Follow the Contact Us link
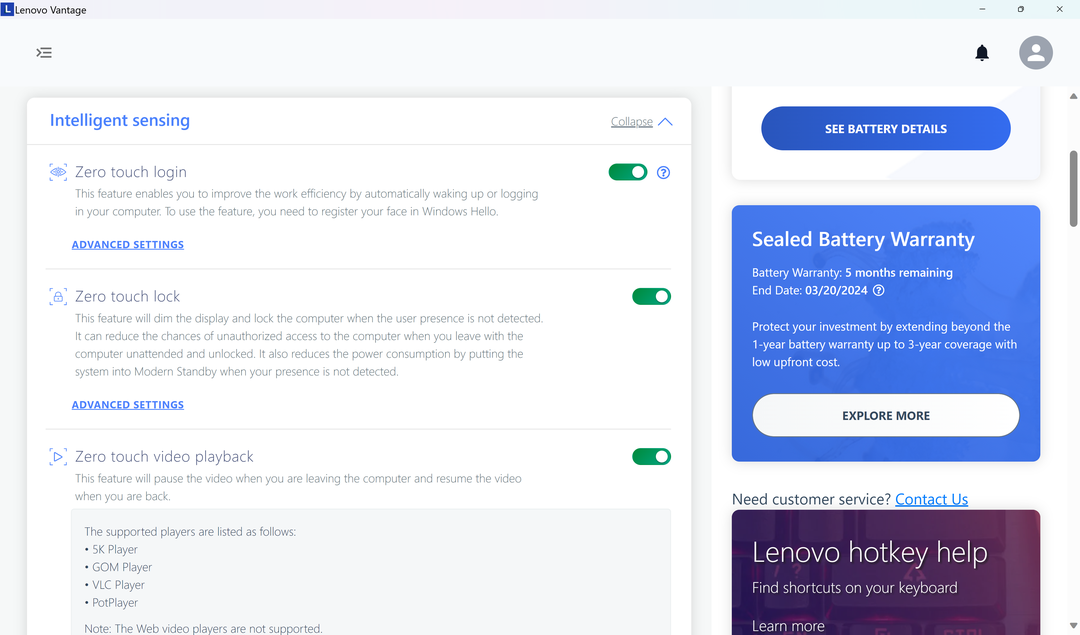Viewport: 1080px width, 635px height. (x=931, y=500)
